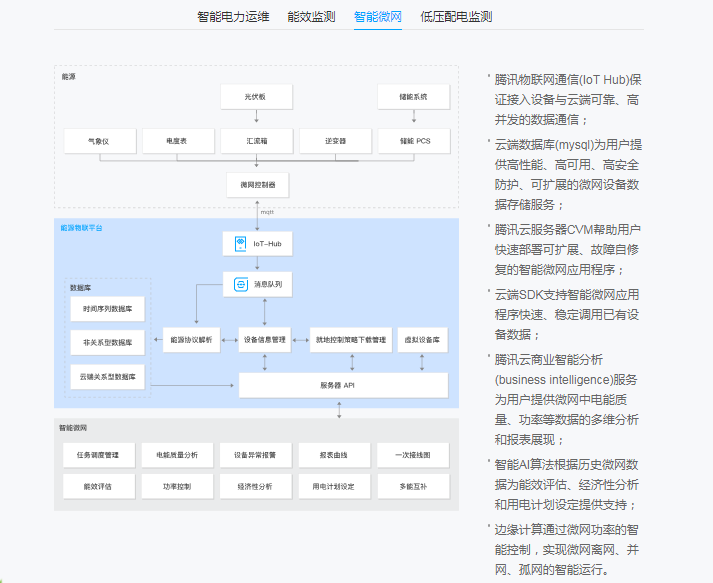This screenshot has height=583, width=713.
Task: Click the 虚拟设备库 box
Action: 422,340
